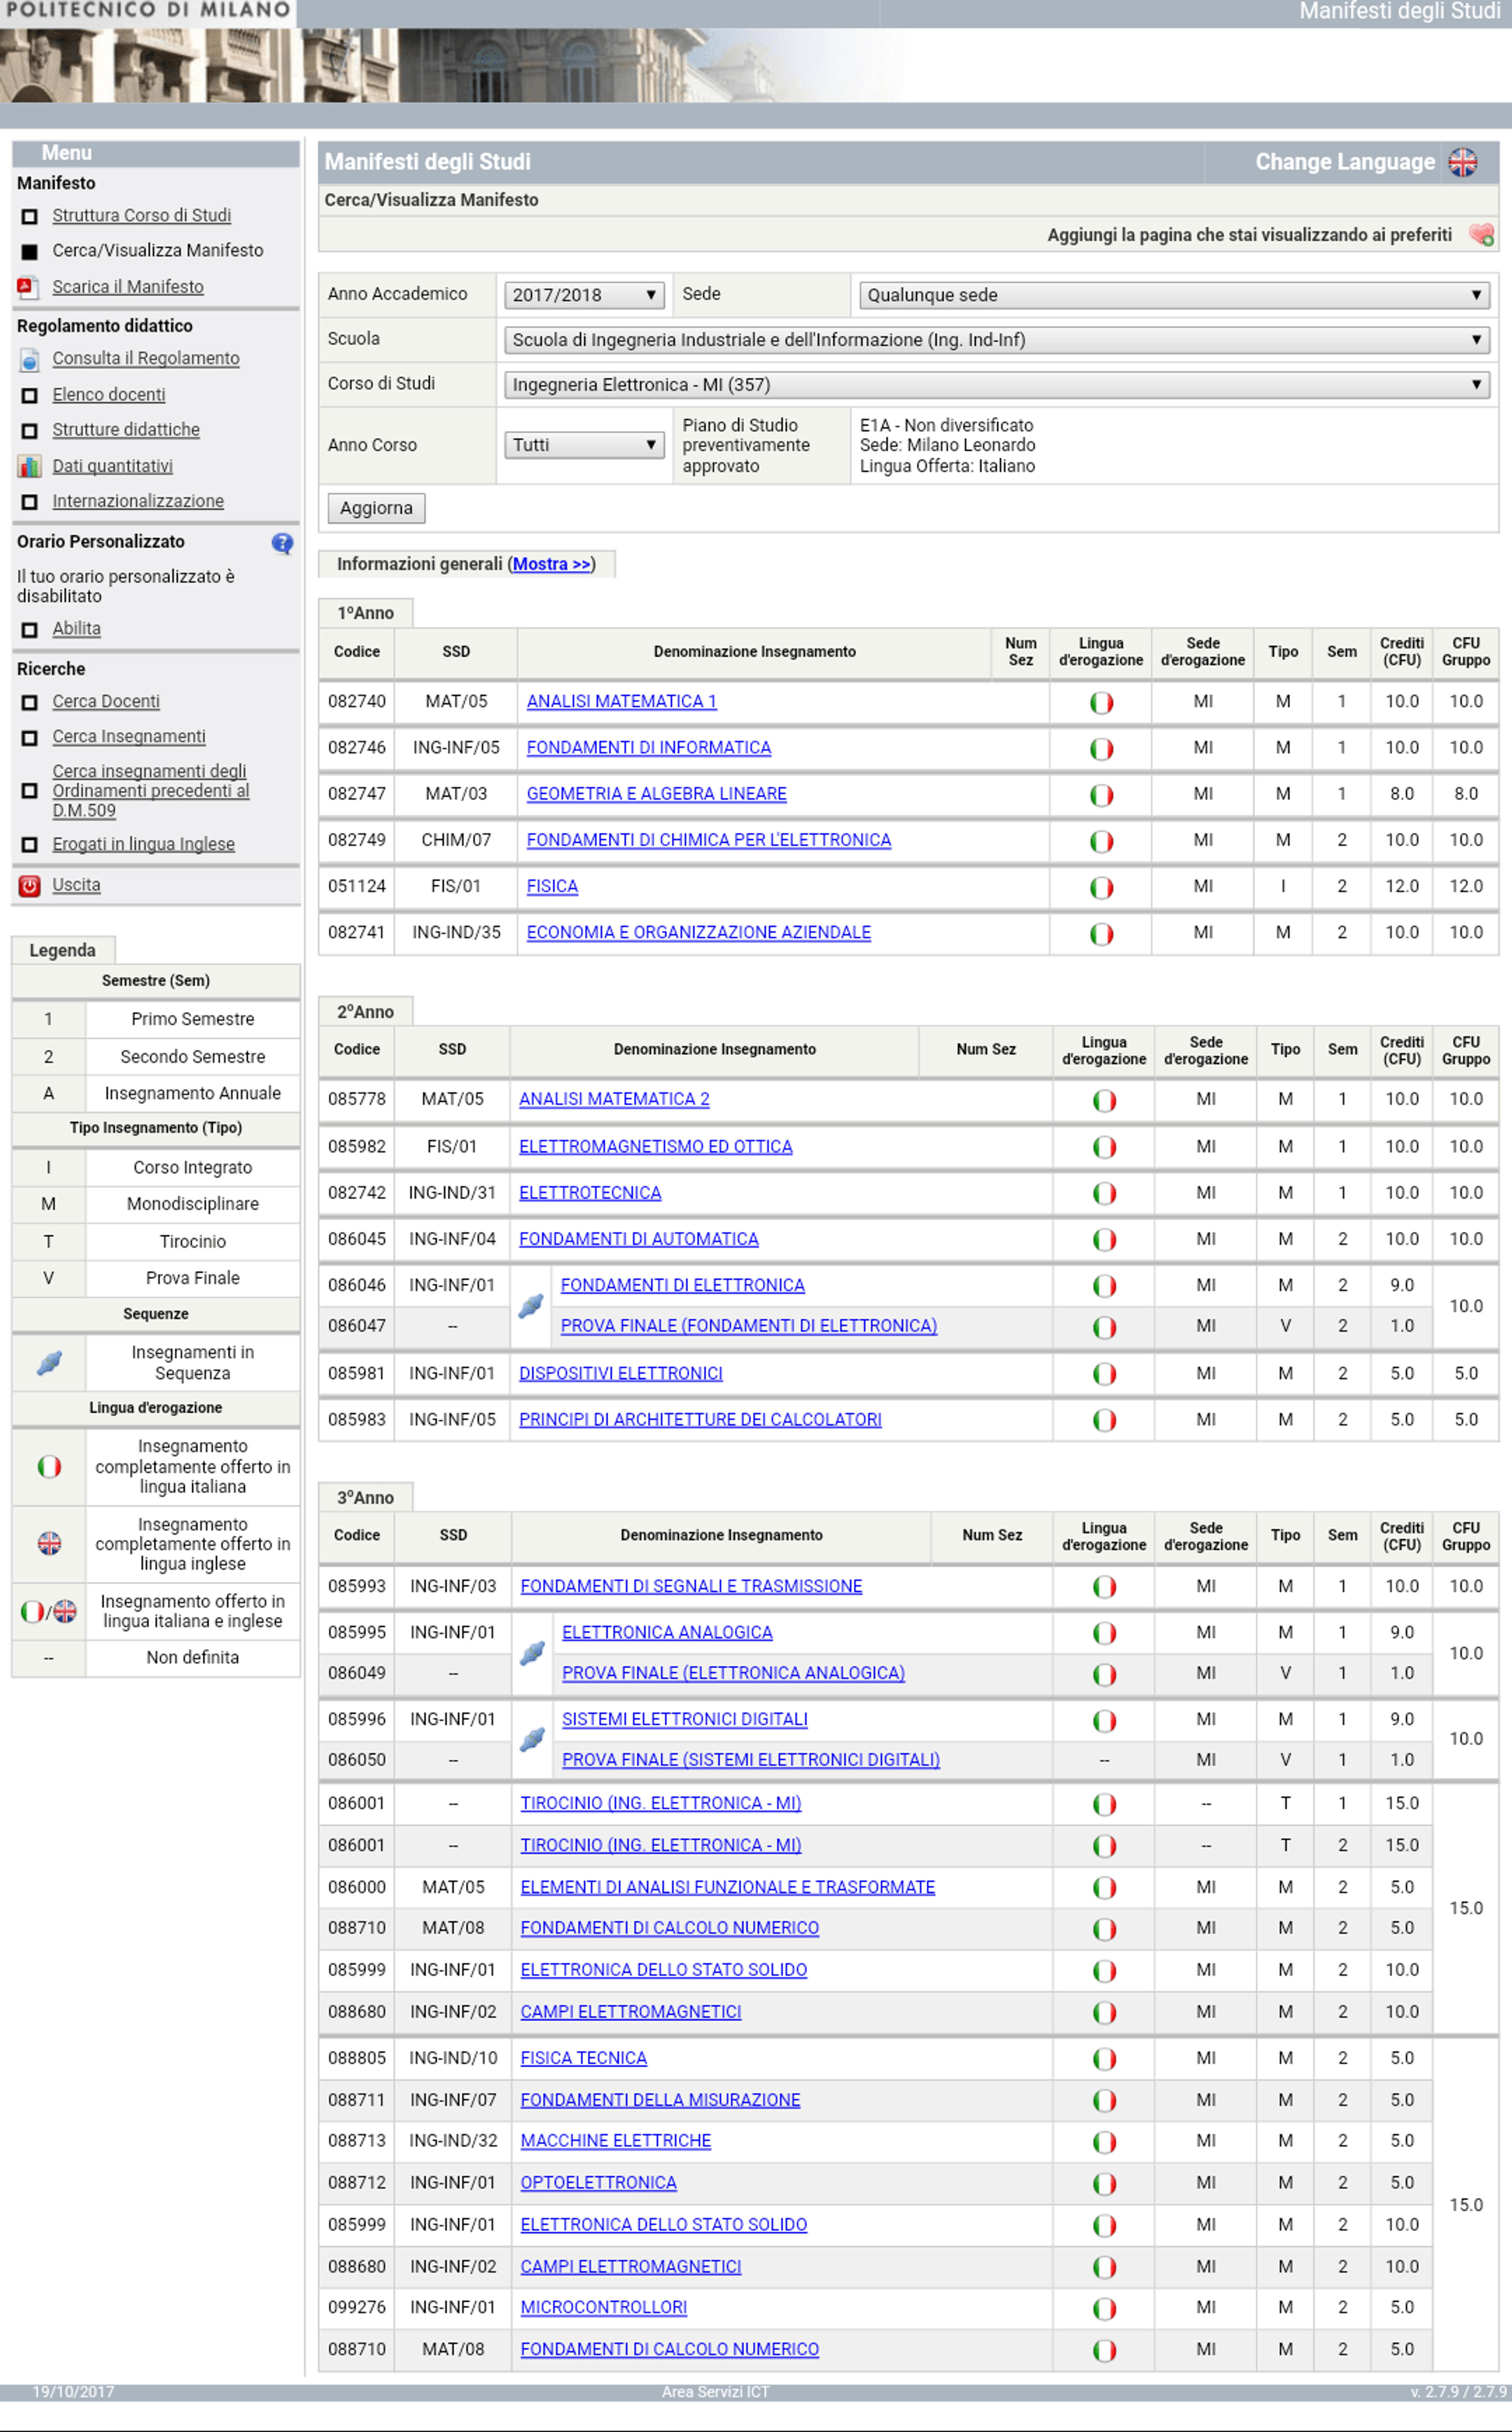Open PROVA FINALE (ELETTRONICA ANALOGICA) link
1512x2432 pixels.
(733, 1673)
